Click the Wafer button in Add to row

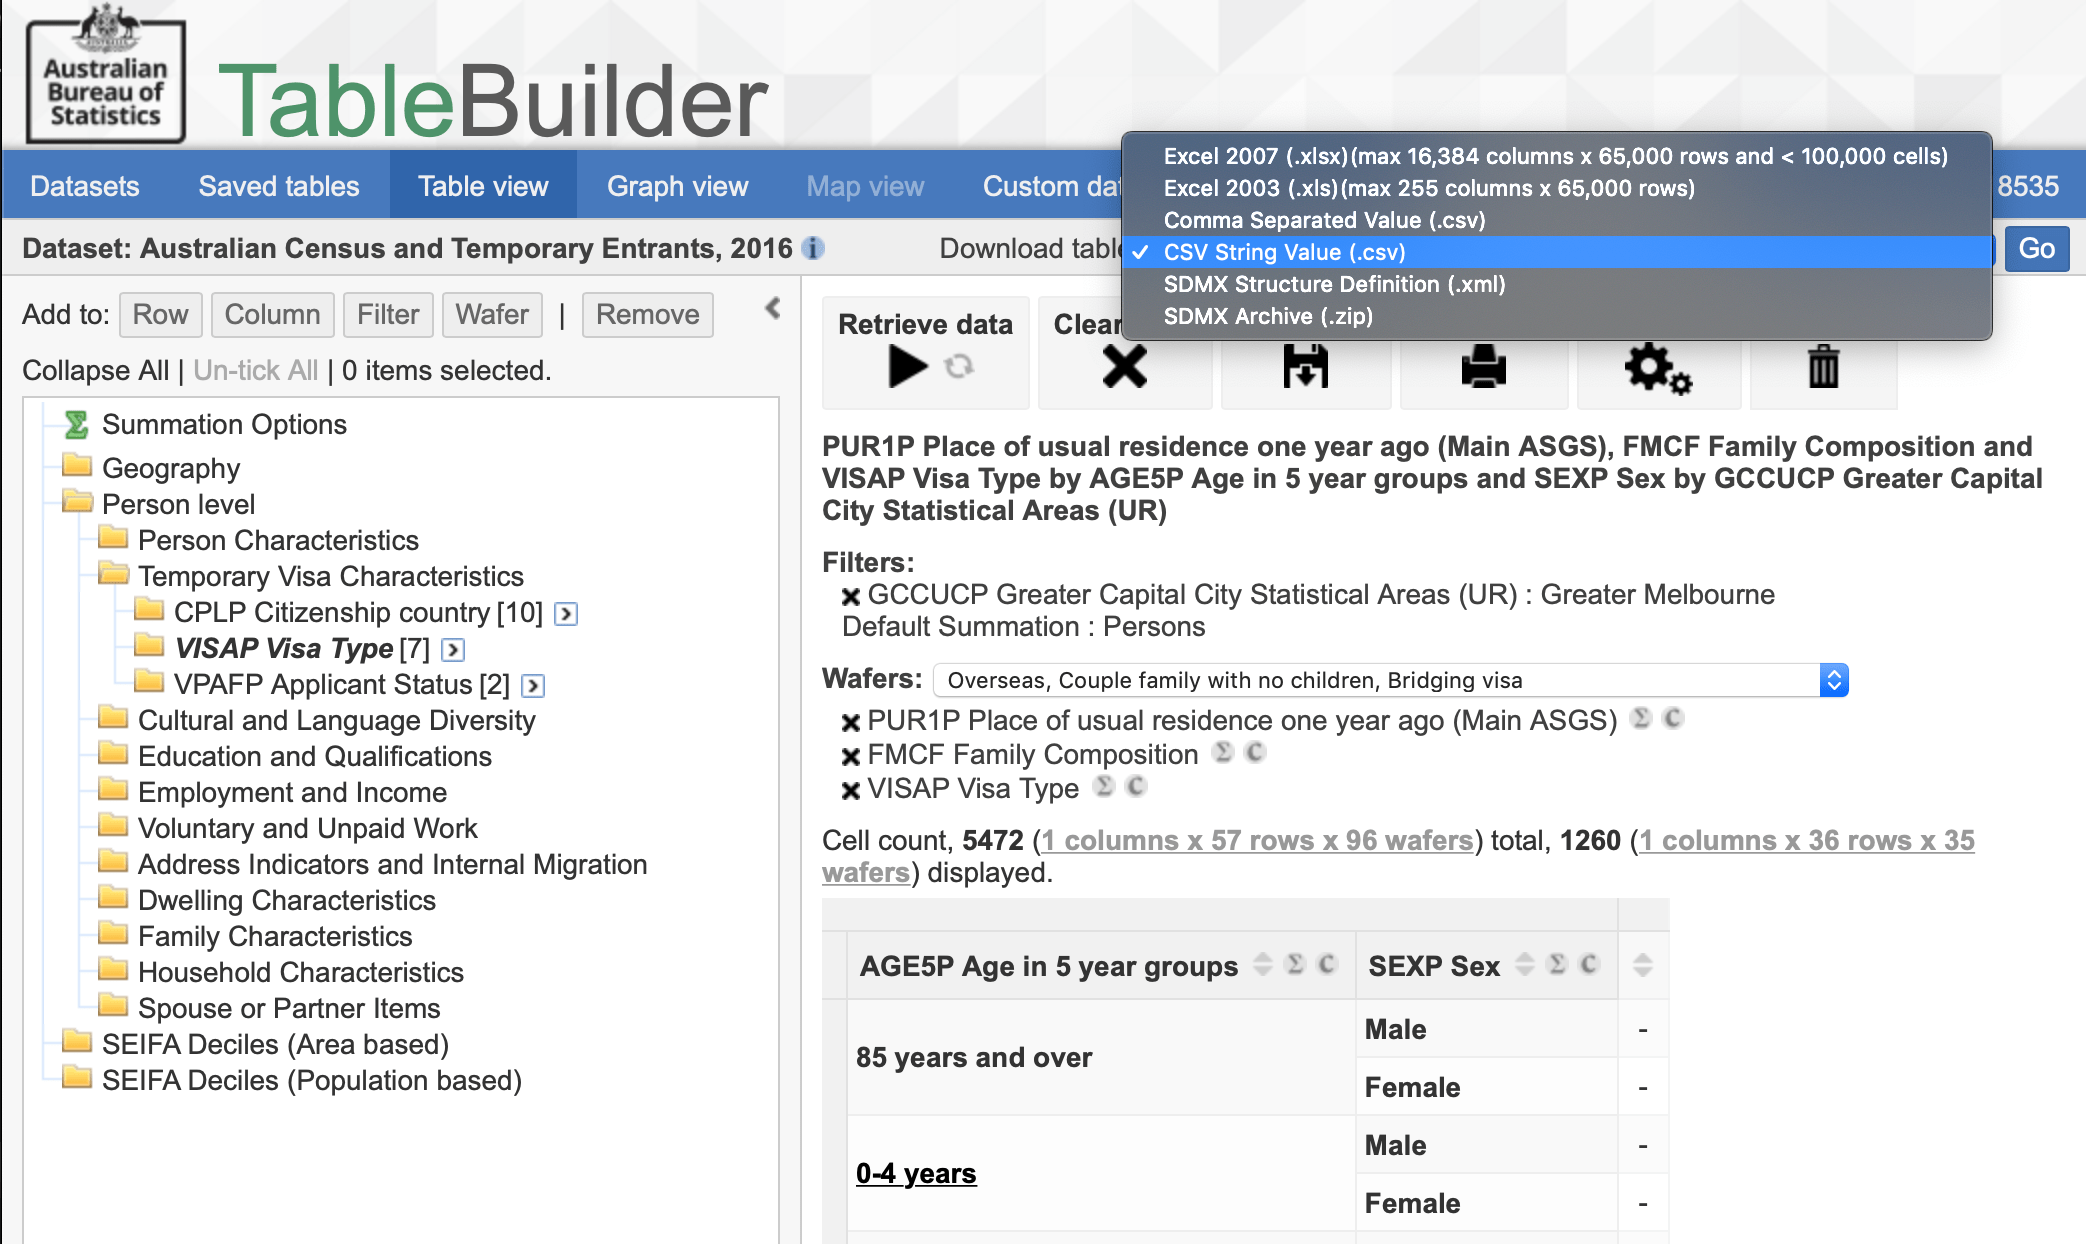tap(492, 314)
